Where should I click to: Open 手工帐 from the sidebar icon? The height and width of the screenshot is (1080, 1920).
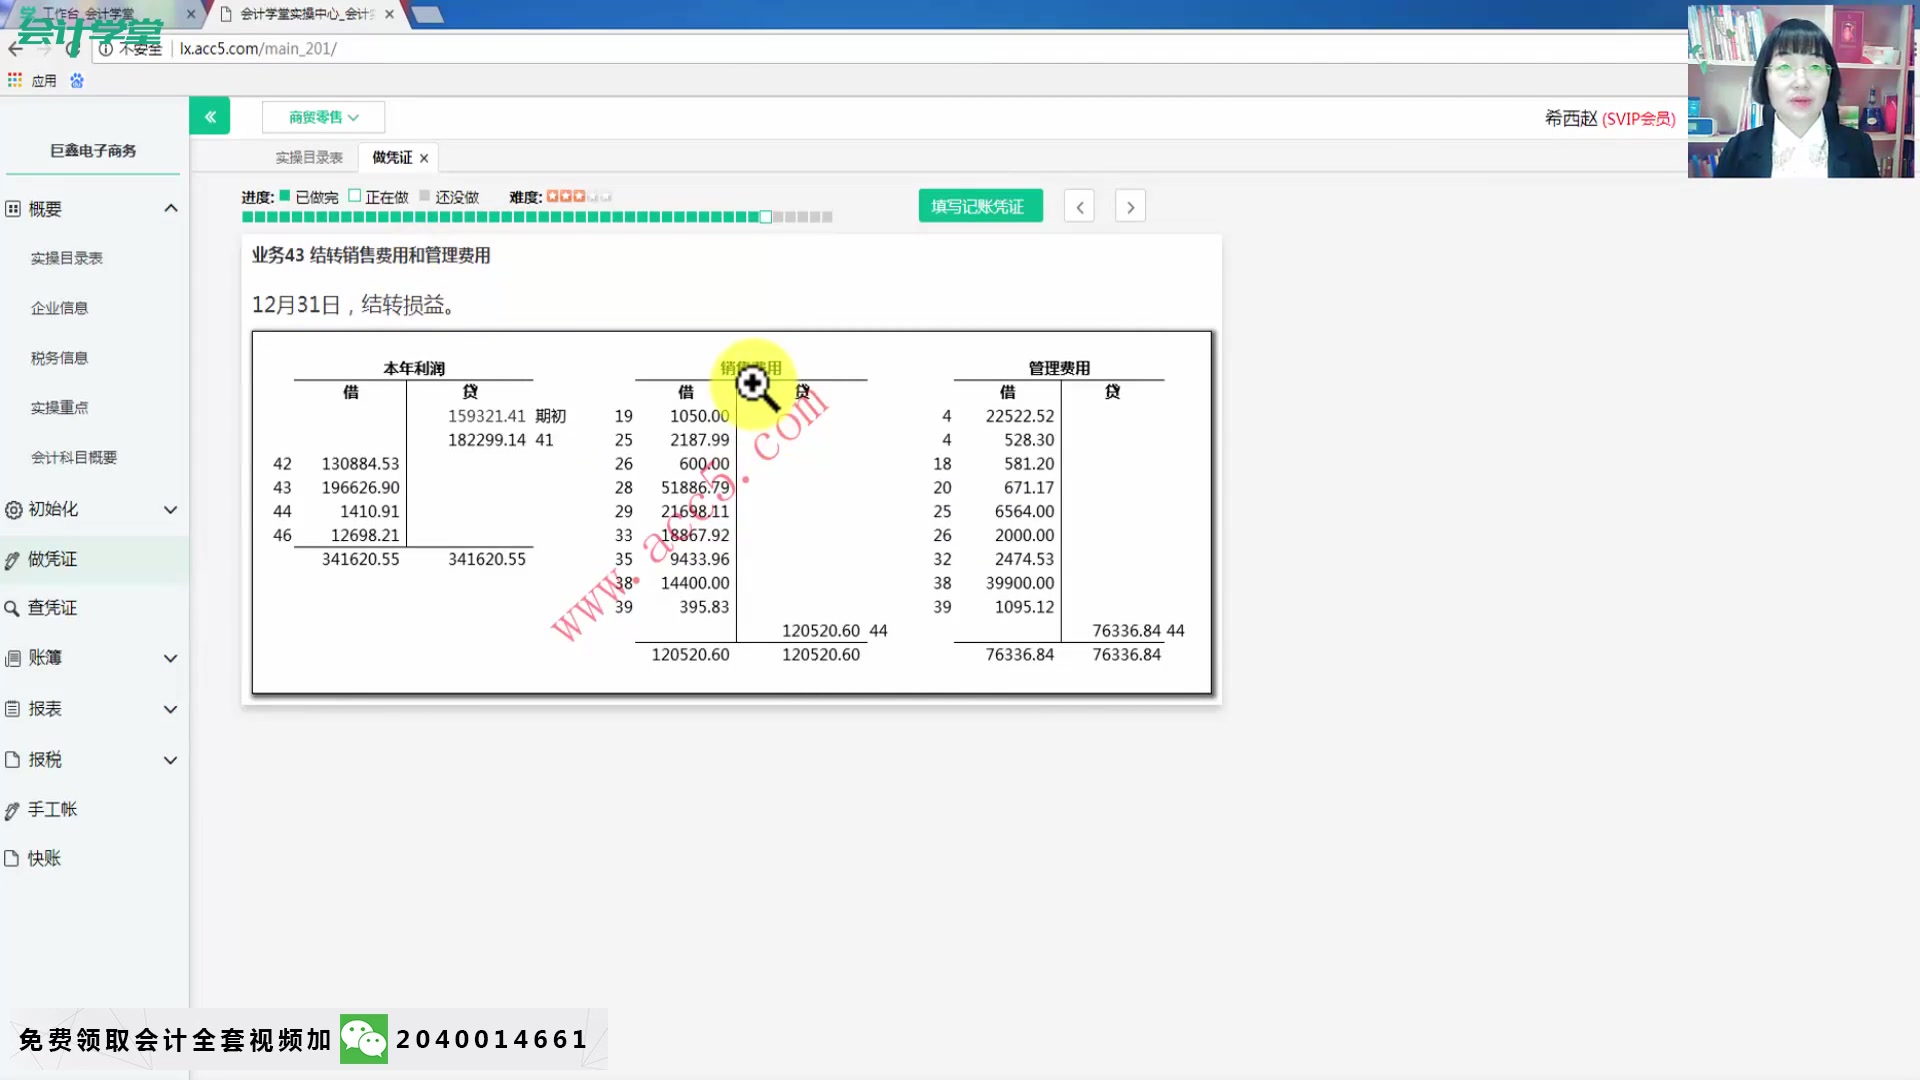click(13, 809)
